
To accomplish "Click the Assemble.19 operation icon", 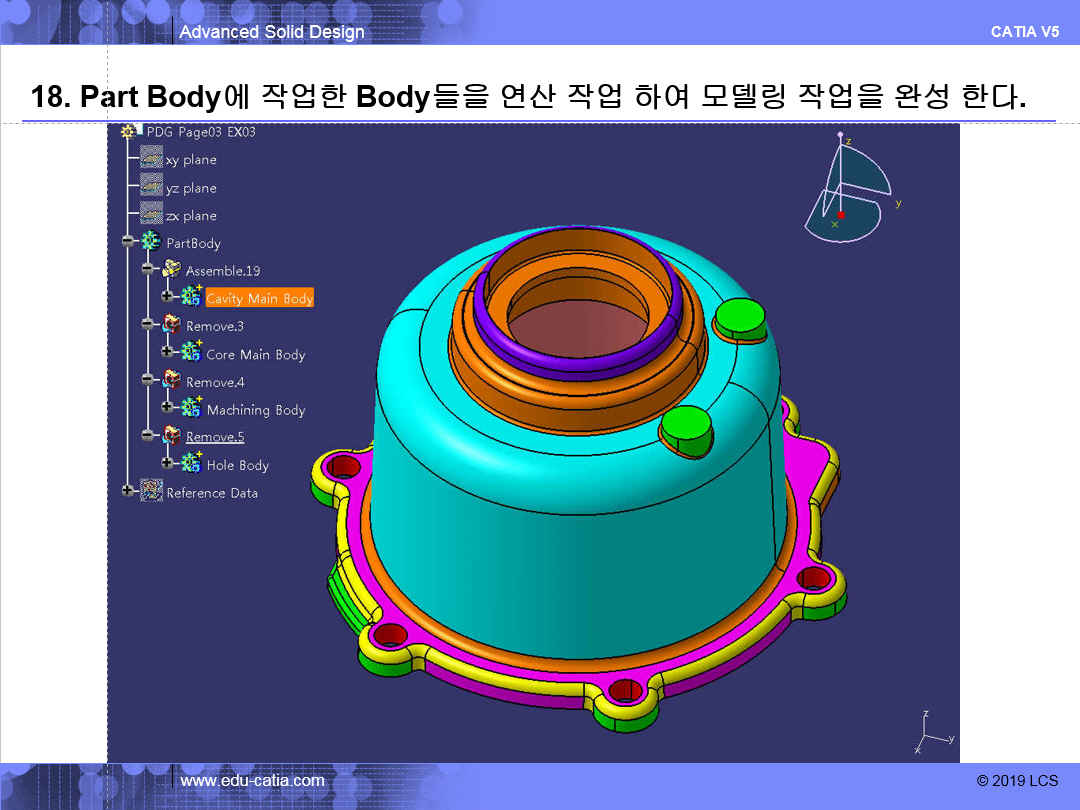I will (x=171, y=270).
